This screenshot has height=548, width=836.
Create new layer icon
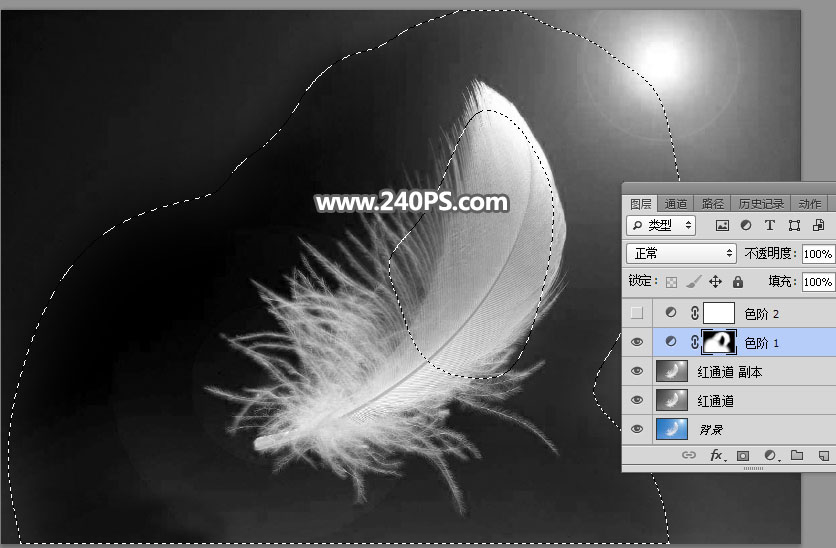[x=824, y=455]
